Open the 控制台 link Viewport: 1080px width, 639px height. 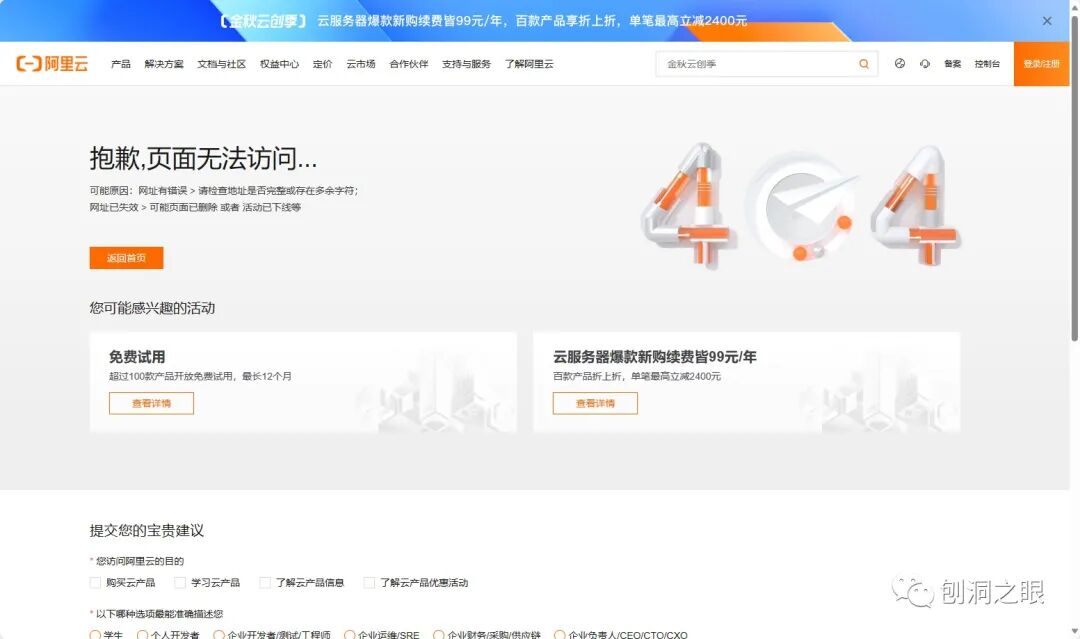click(987, 64)
